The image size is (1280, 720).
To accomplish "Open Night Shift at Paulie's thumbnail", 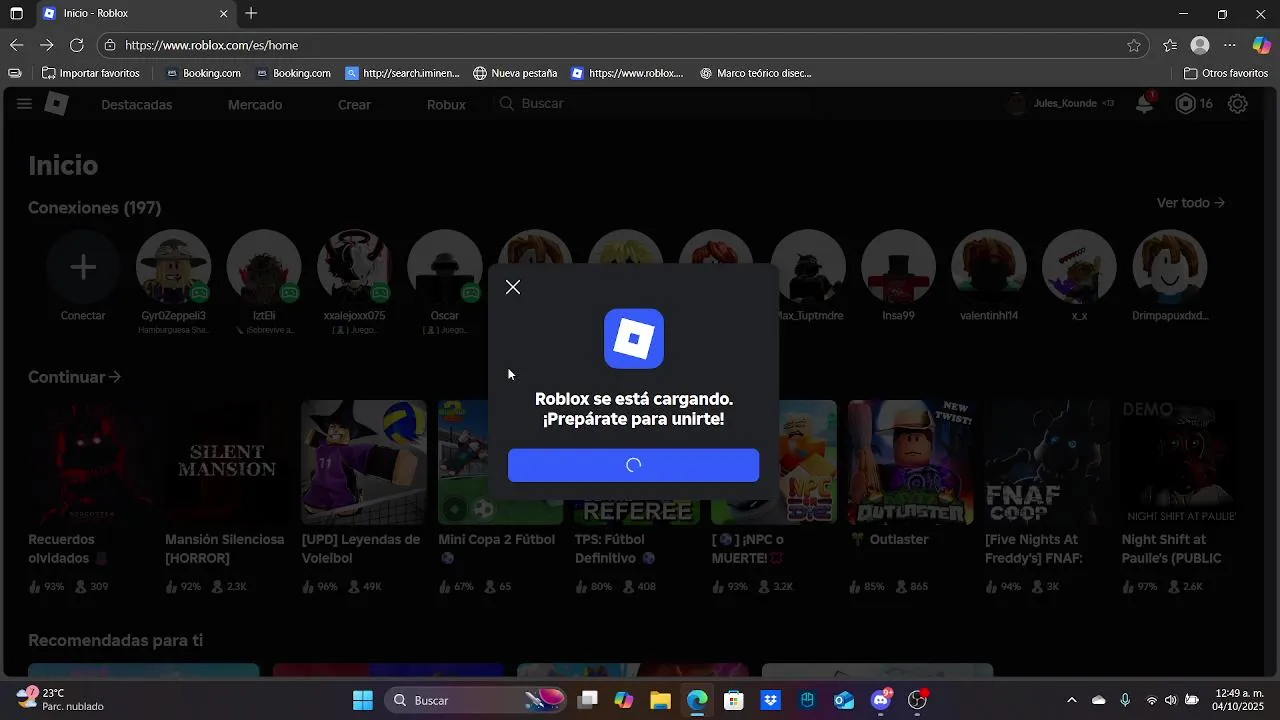I will tap(1184, 462).
